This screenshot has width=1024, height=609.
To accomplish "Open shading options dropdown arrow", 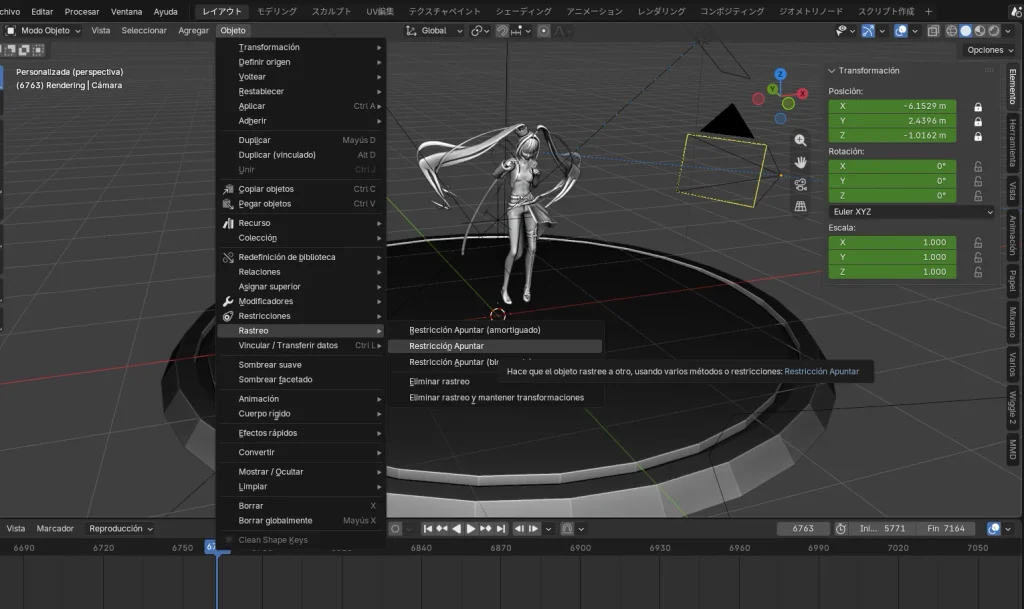I will 1008,31.
